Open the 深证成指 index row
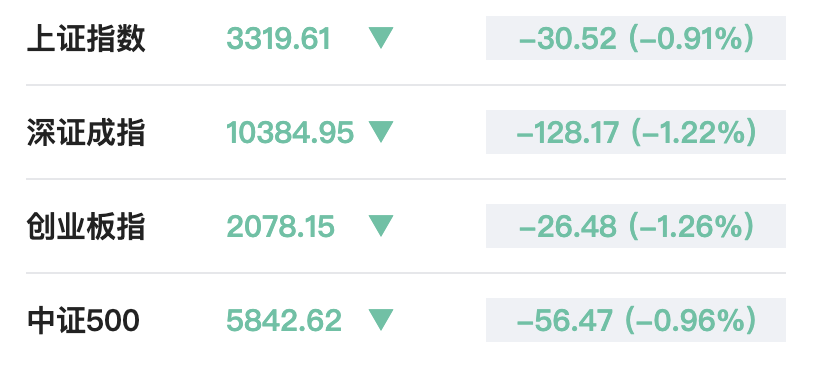The height and width of the screenshot is (376, 814). click(x=406, y=132)
